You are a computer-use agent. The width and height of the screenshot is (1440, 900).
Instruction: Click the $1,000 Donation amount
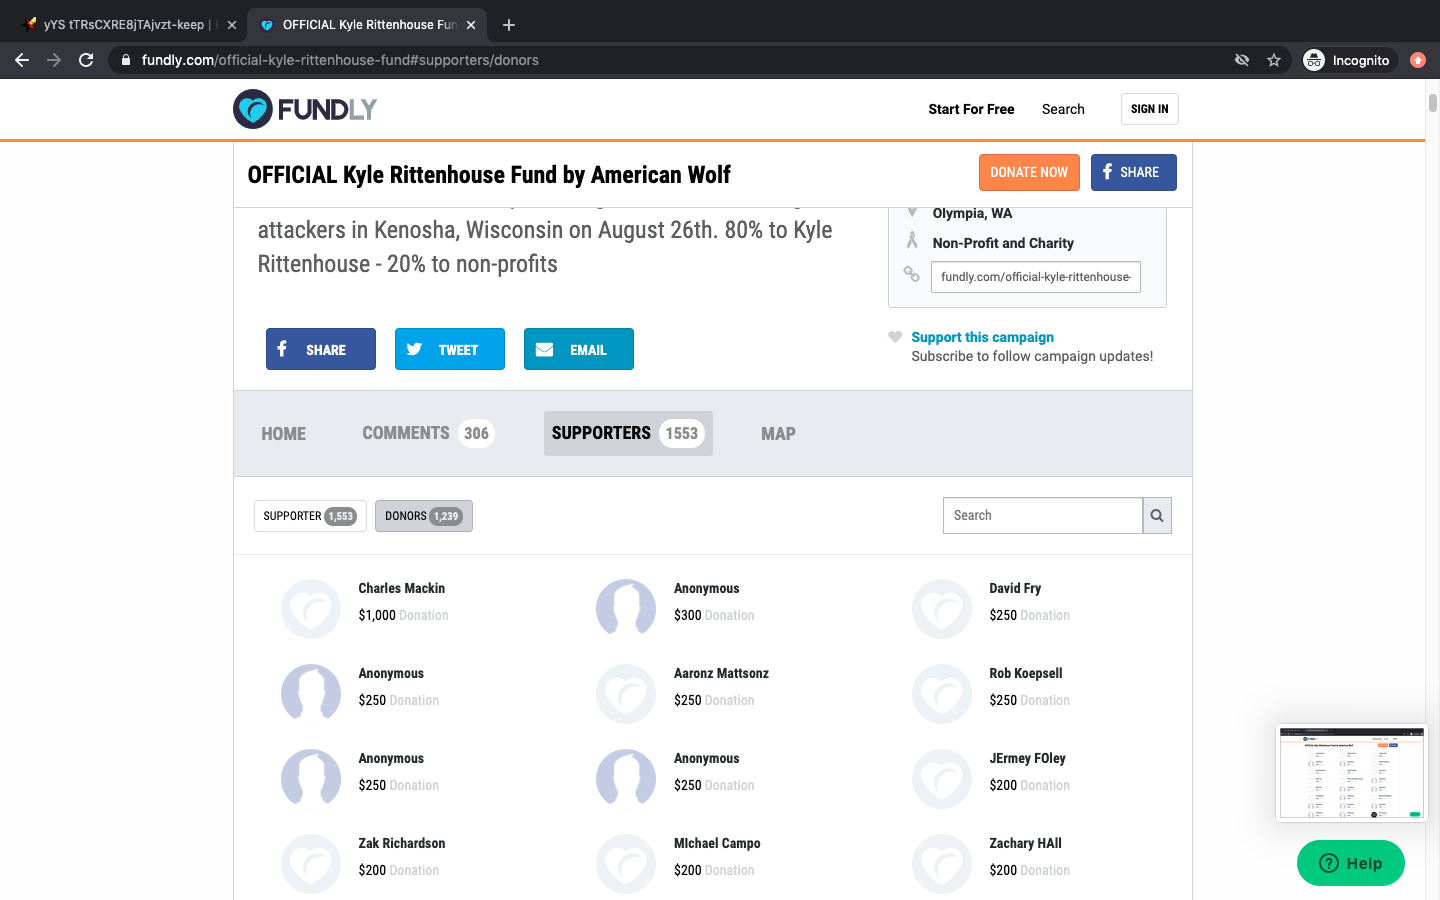[403, 615]
